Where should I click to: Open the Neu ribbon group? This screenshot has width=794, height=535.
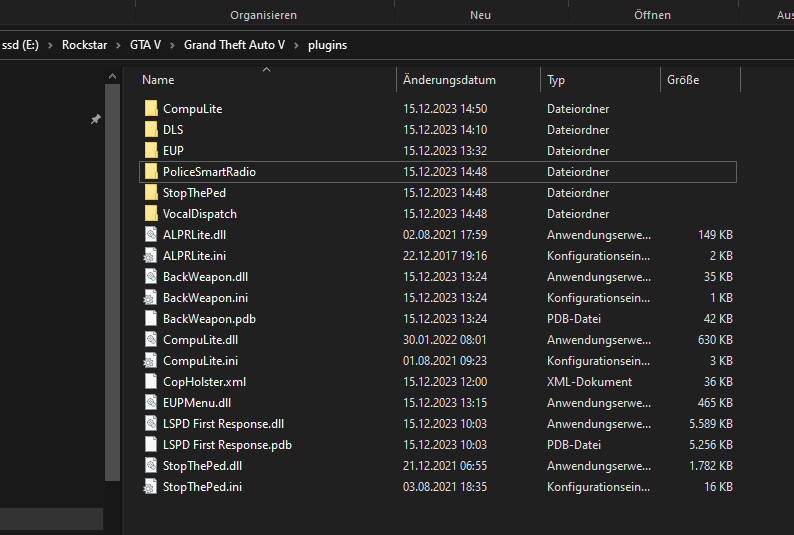[480, 15]
